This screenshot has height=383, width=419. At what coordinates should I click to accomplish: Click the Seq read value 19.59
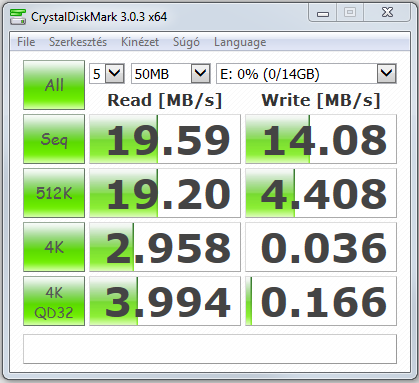[165, 139]
